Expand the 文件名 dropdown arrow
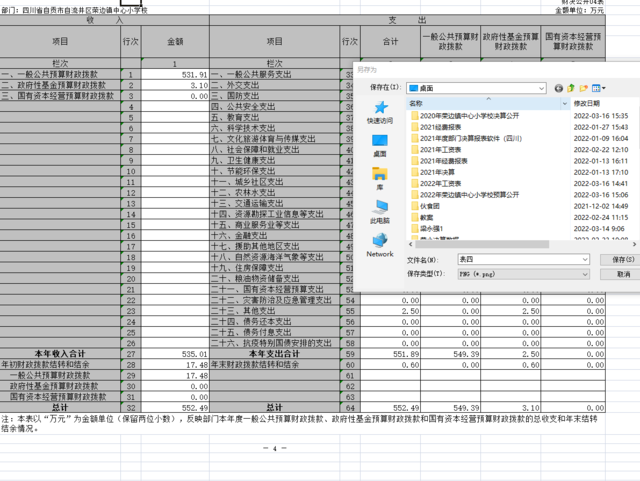Viewport: 640px width, 481px height. point(584,260)
